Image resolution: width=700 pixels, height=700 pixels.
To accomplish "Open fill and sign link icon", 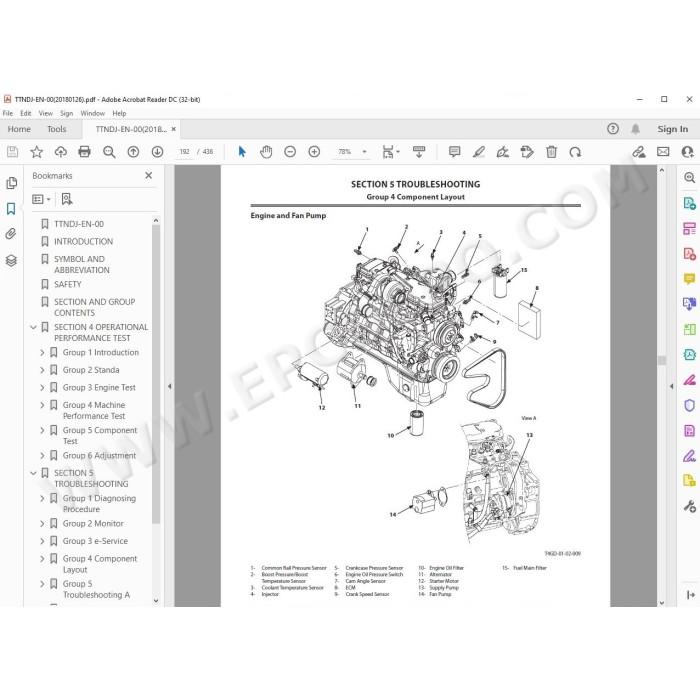I will coord(639,152).
